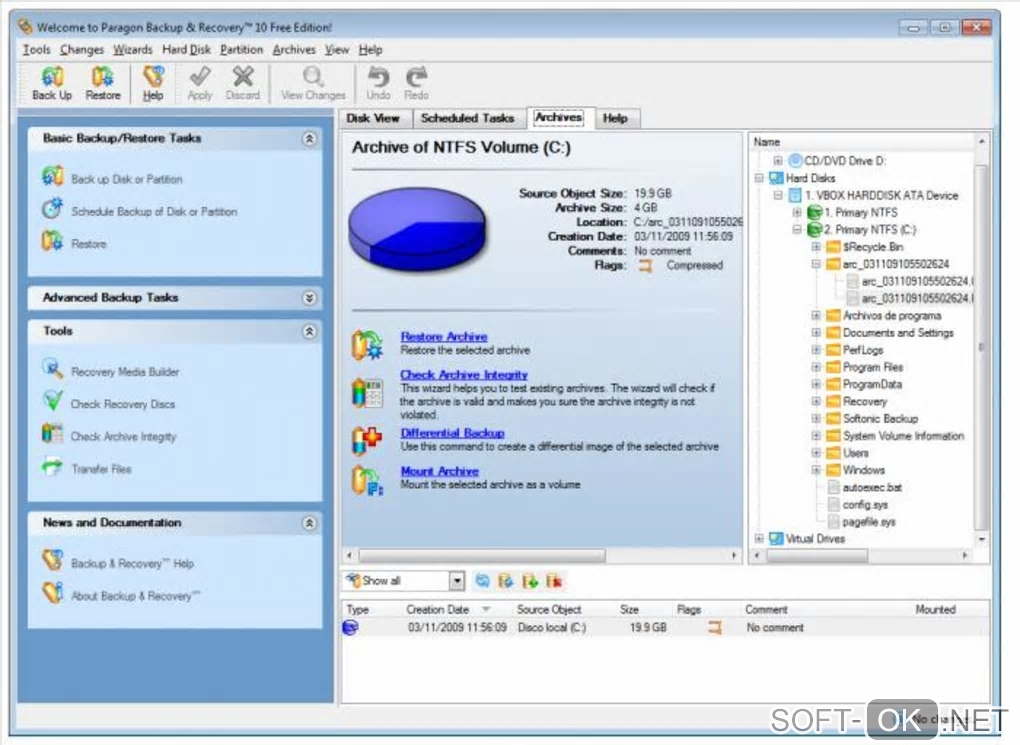Screen dimensions: 1020x745
Task: Click the Check Archive Integrity wizard icon
Action: 368,392
